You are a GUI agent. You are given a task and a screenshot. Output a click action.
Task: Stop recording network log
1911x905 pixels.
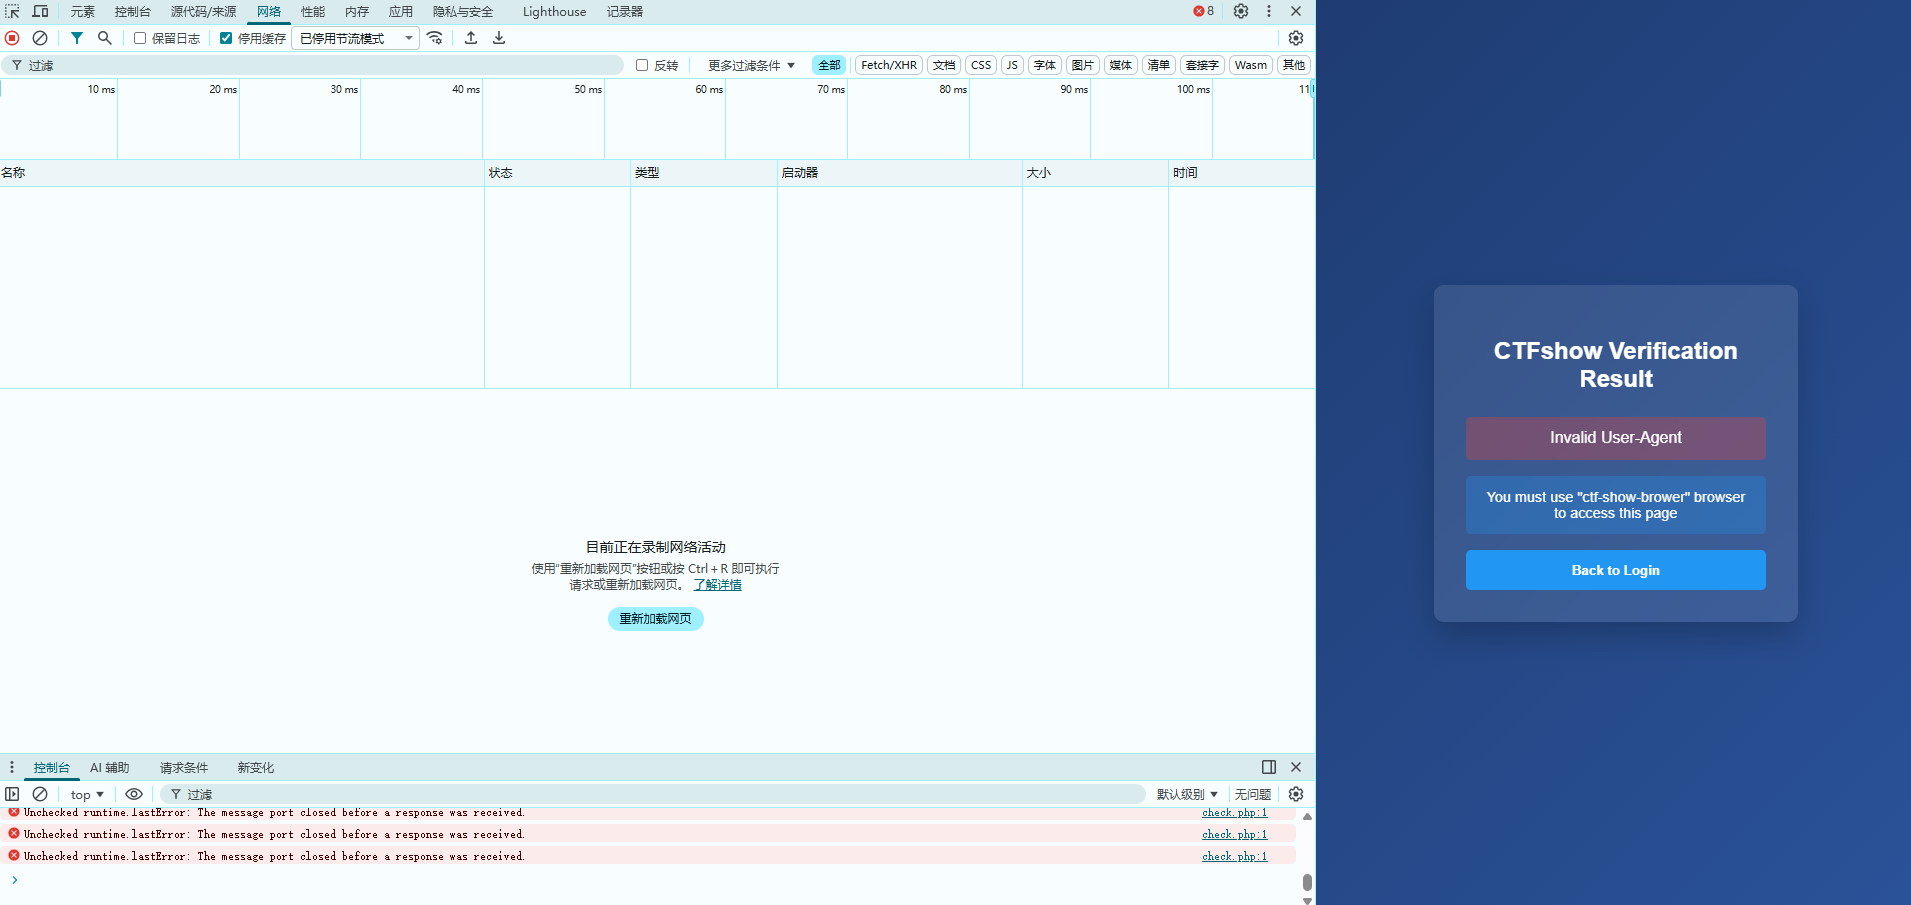coord(12,38)
